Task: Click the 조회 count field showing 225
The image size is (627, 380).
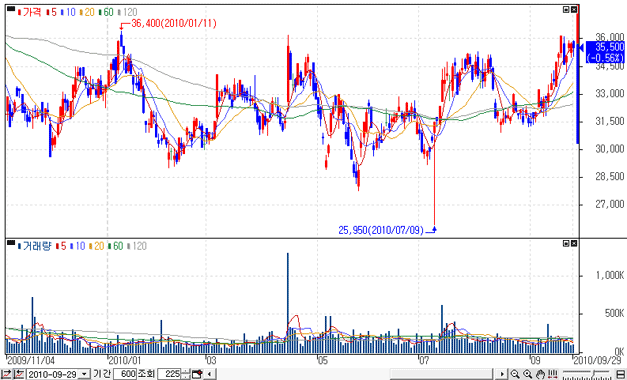Action: pyautogui.click(x=169, y=374)
